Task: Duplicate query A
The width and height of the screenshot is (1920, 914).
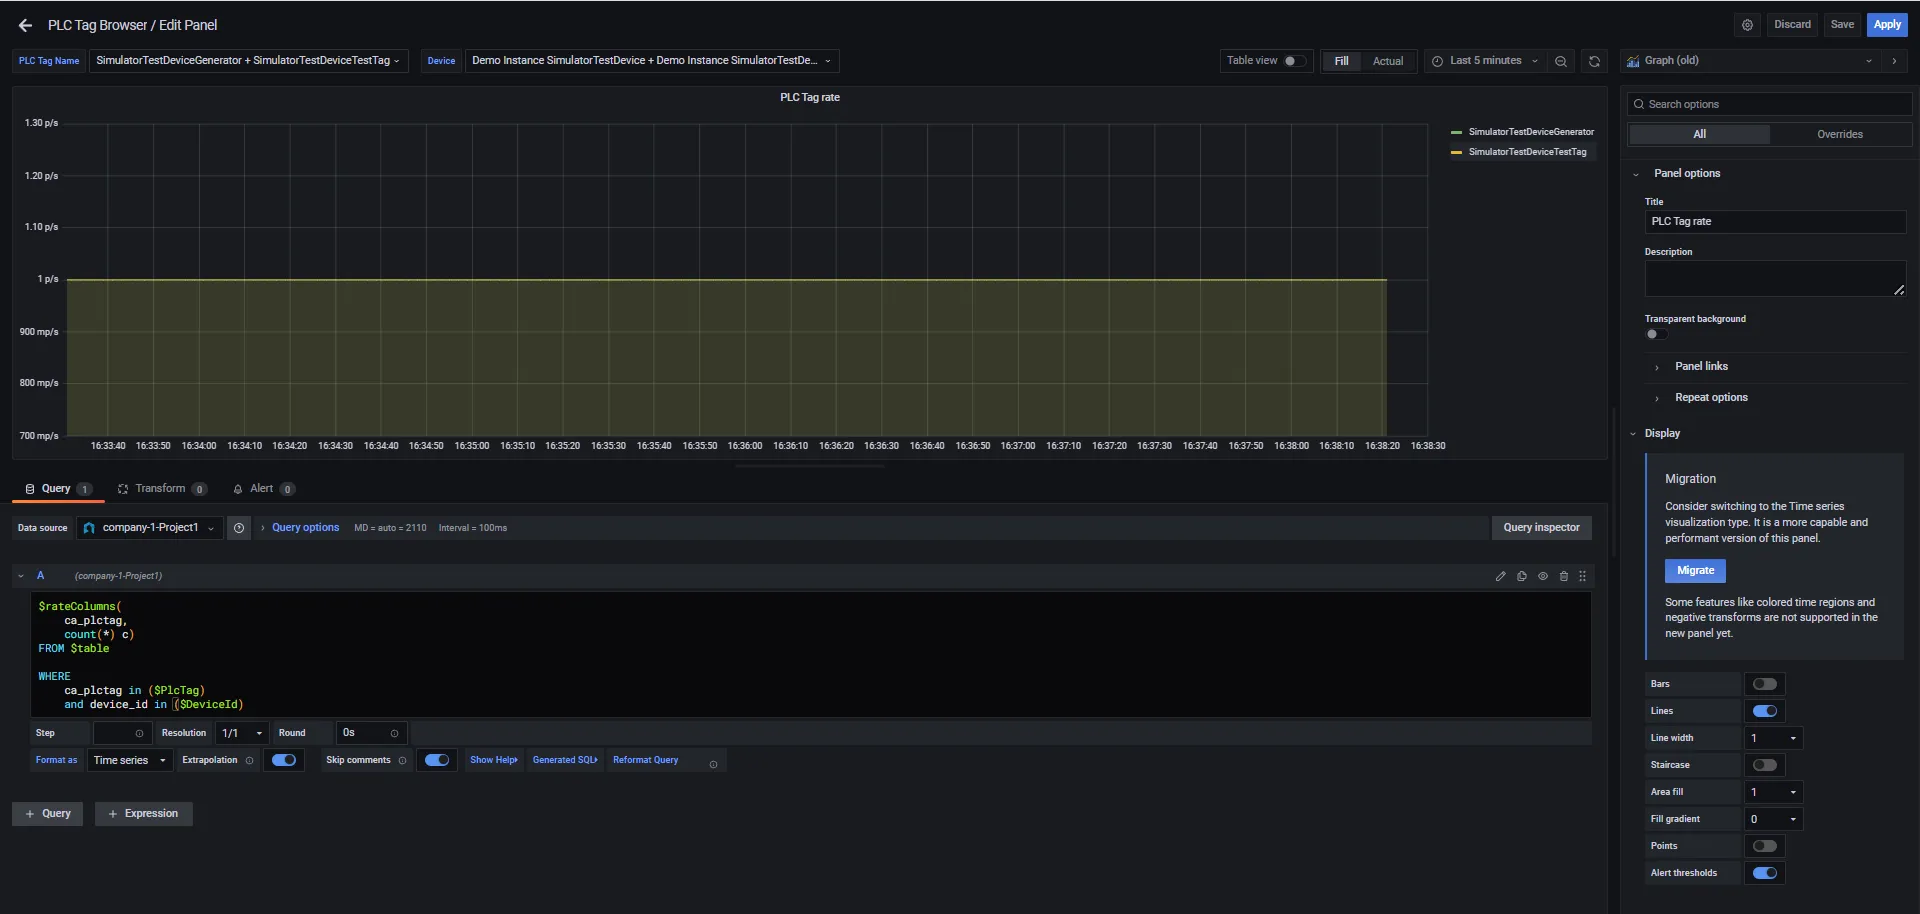Action: point(1522,576)
